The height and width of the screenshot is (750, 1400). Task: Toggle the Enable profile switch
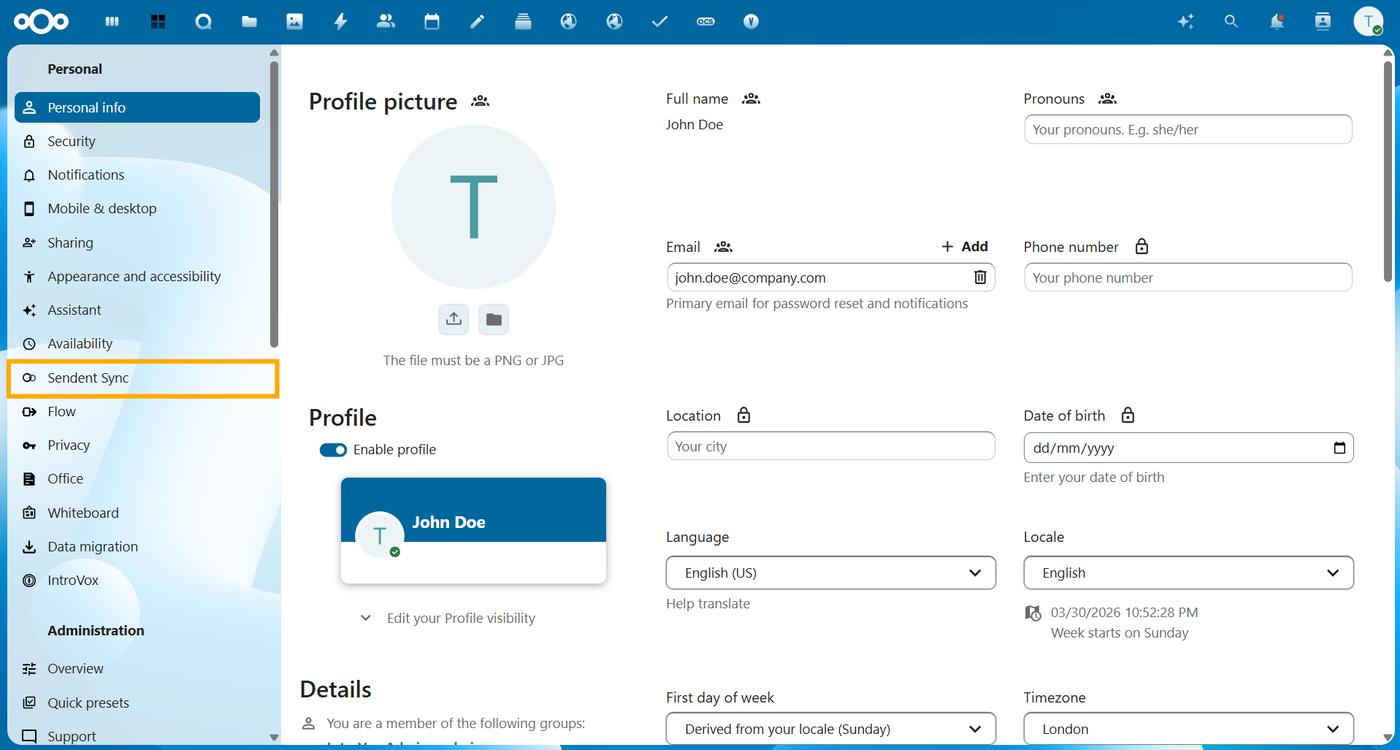[333, 450]
